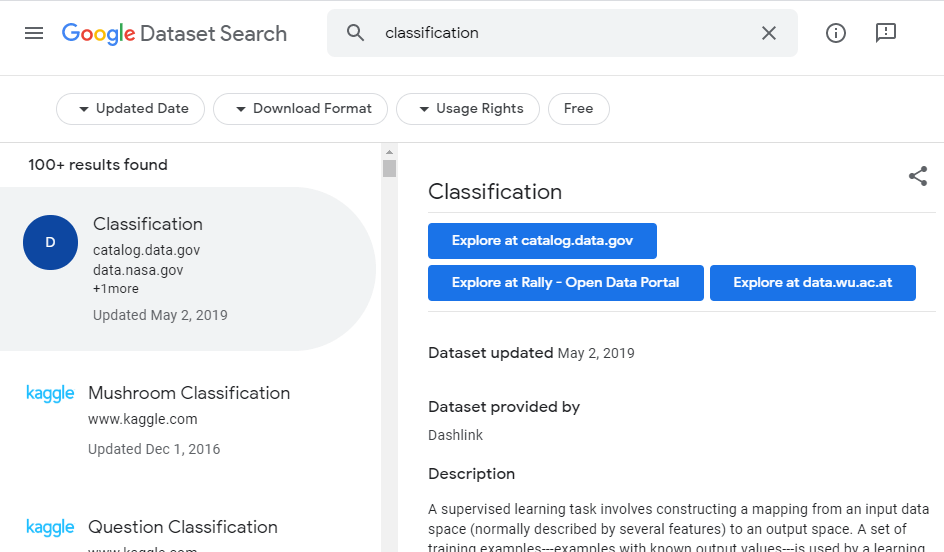The image size is (944, 552).
Task: Click the magnifying glass search icon
Action: (356, 33)
